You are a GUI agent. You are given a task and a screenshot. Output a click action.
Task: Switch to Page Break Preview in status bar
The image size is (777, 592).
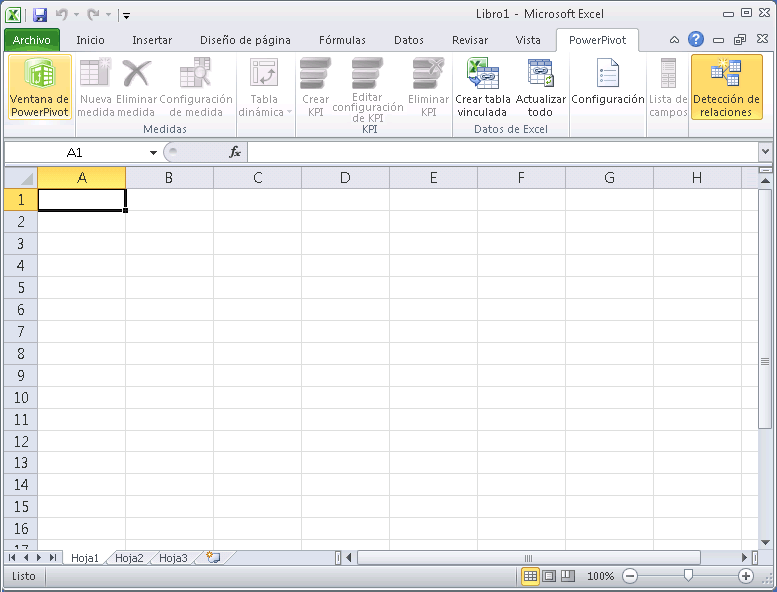[x=567, y=576]
